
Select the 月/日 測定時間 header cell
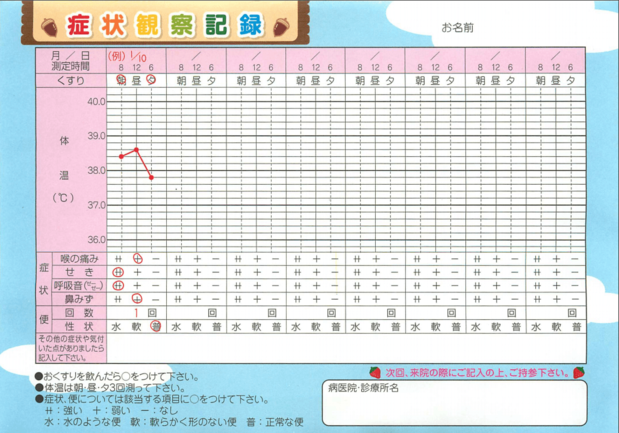tap(71, 61)
